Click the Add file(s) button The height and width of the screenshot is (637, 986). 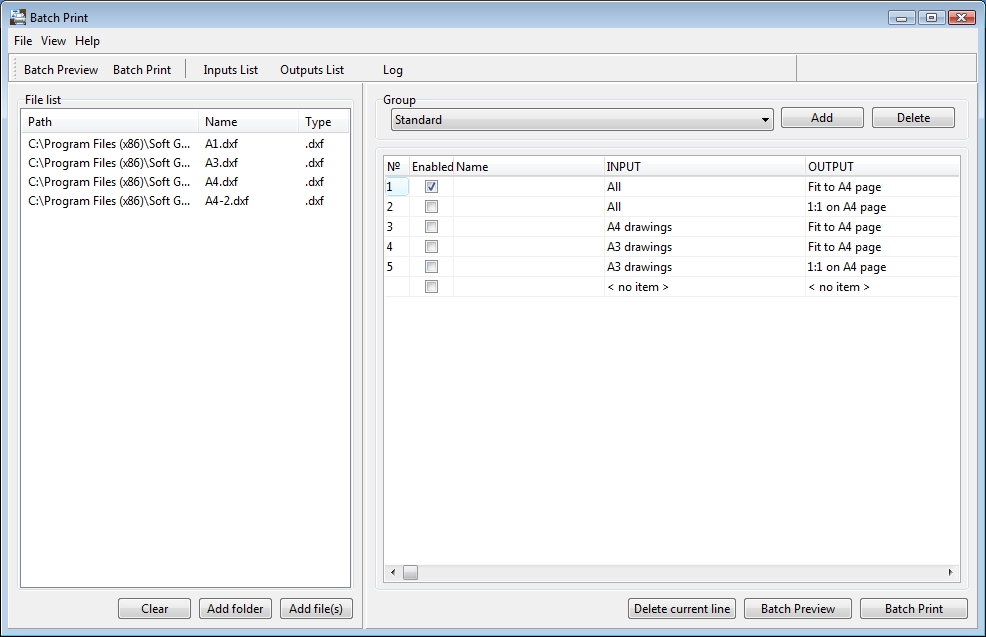pyautogui.click(x=315, y=609)
